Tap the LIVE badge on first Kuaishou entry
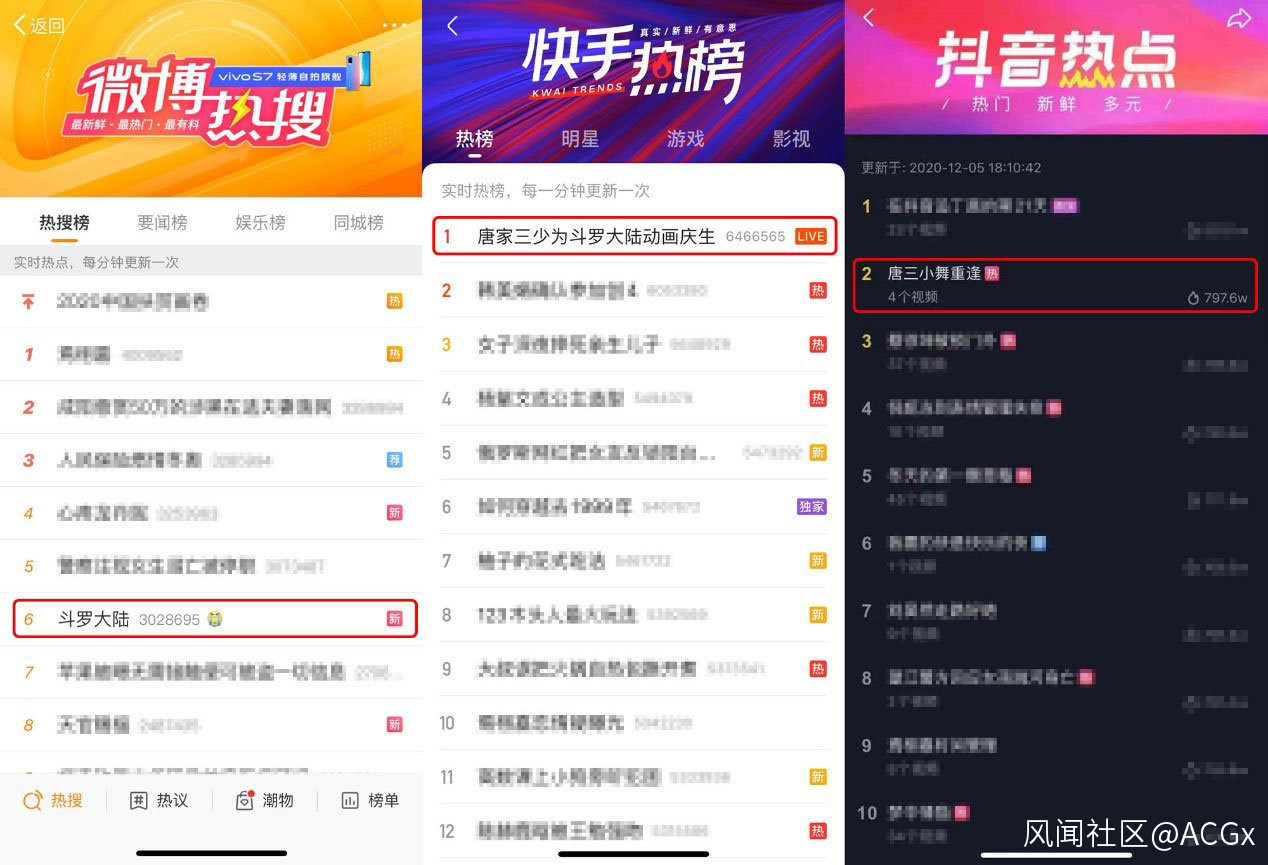Screen dimensions: 1268x865 click(811, 237)
